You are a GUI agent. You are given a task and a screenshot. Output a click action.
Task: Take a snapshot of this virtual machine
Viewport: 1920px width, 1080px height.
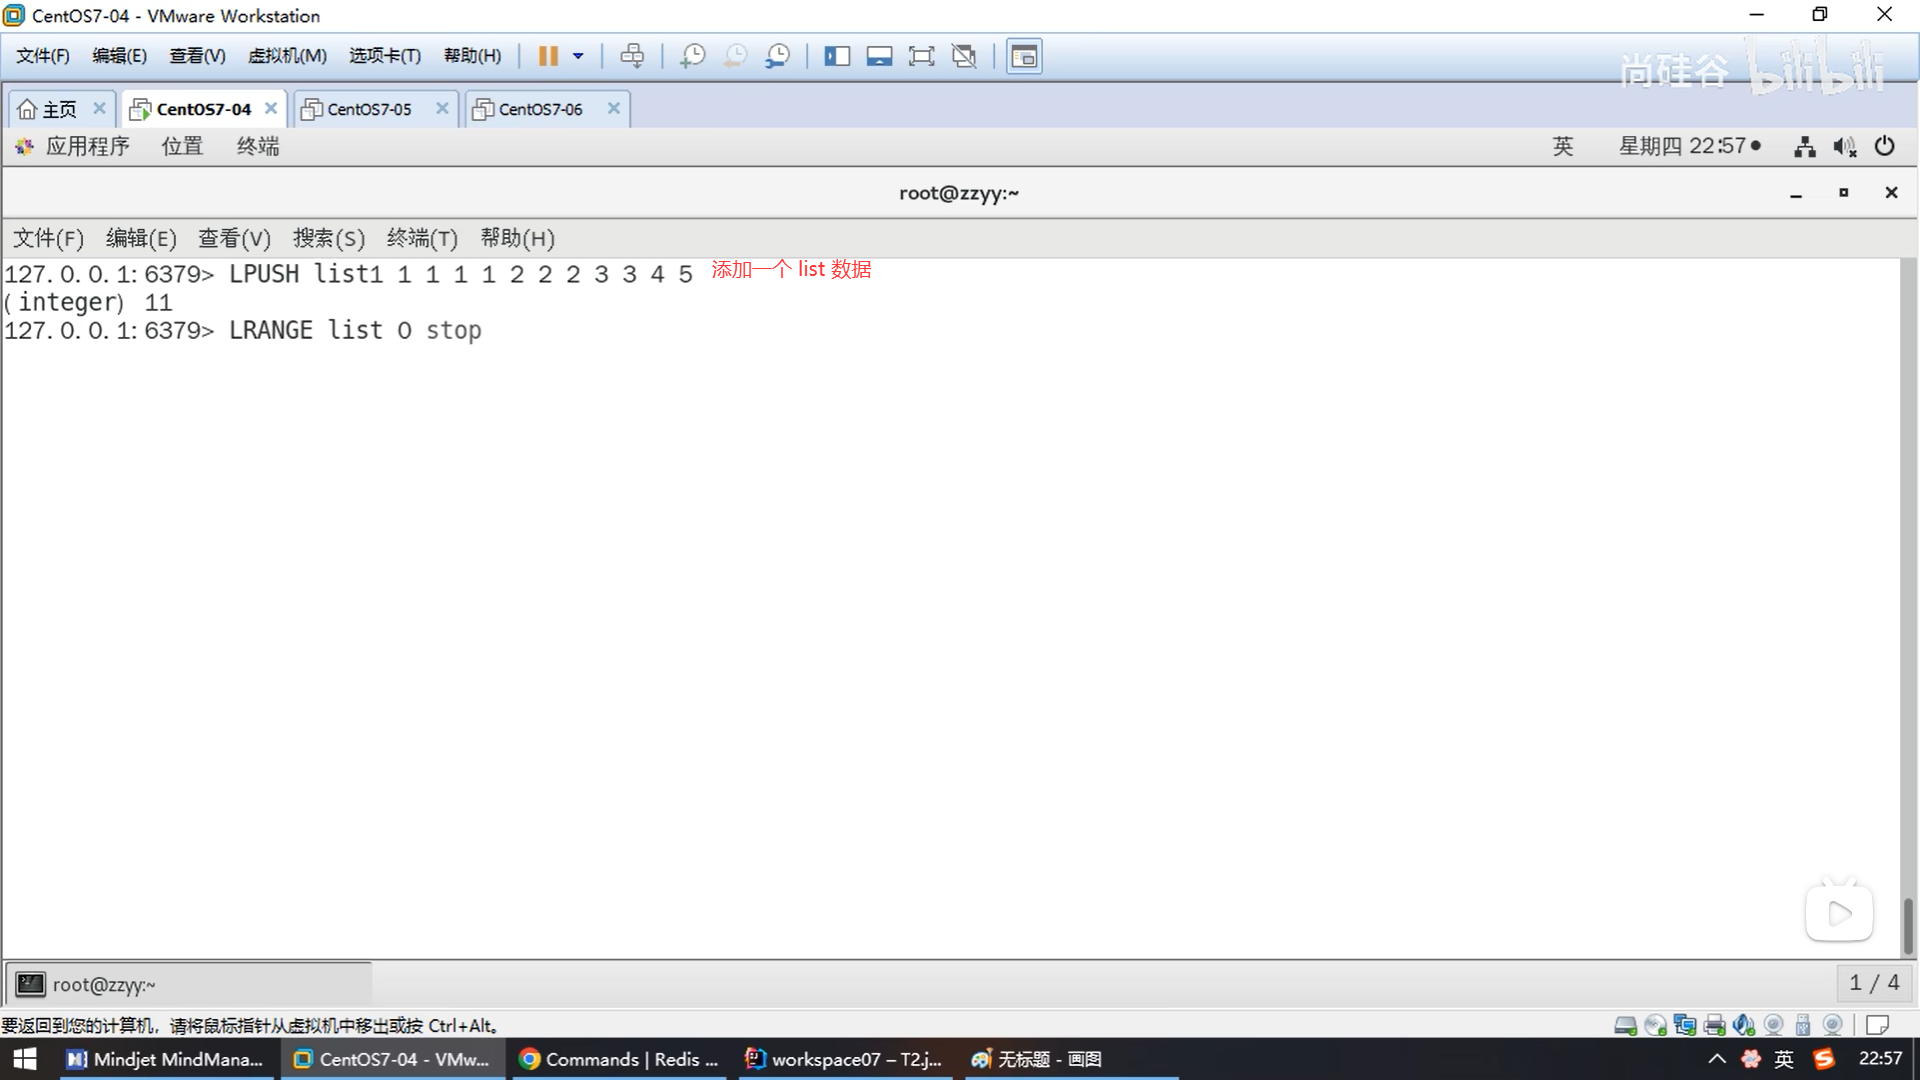coord(692,56)
